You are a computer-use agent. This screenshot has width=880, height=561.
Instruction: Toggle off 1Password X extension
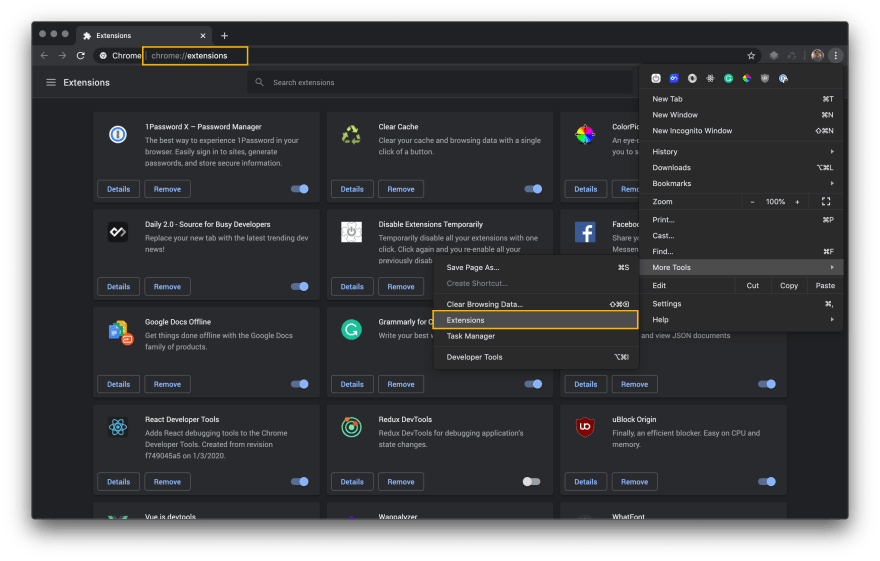pyautogui.click(x=300, y=189)
